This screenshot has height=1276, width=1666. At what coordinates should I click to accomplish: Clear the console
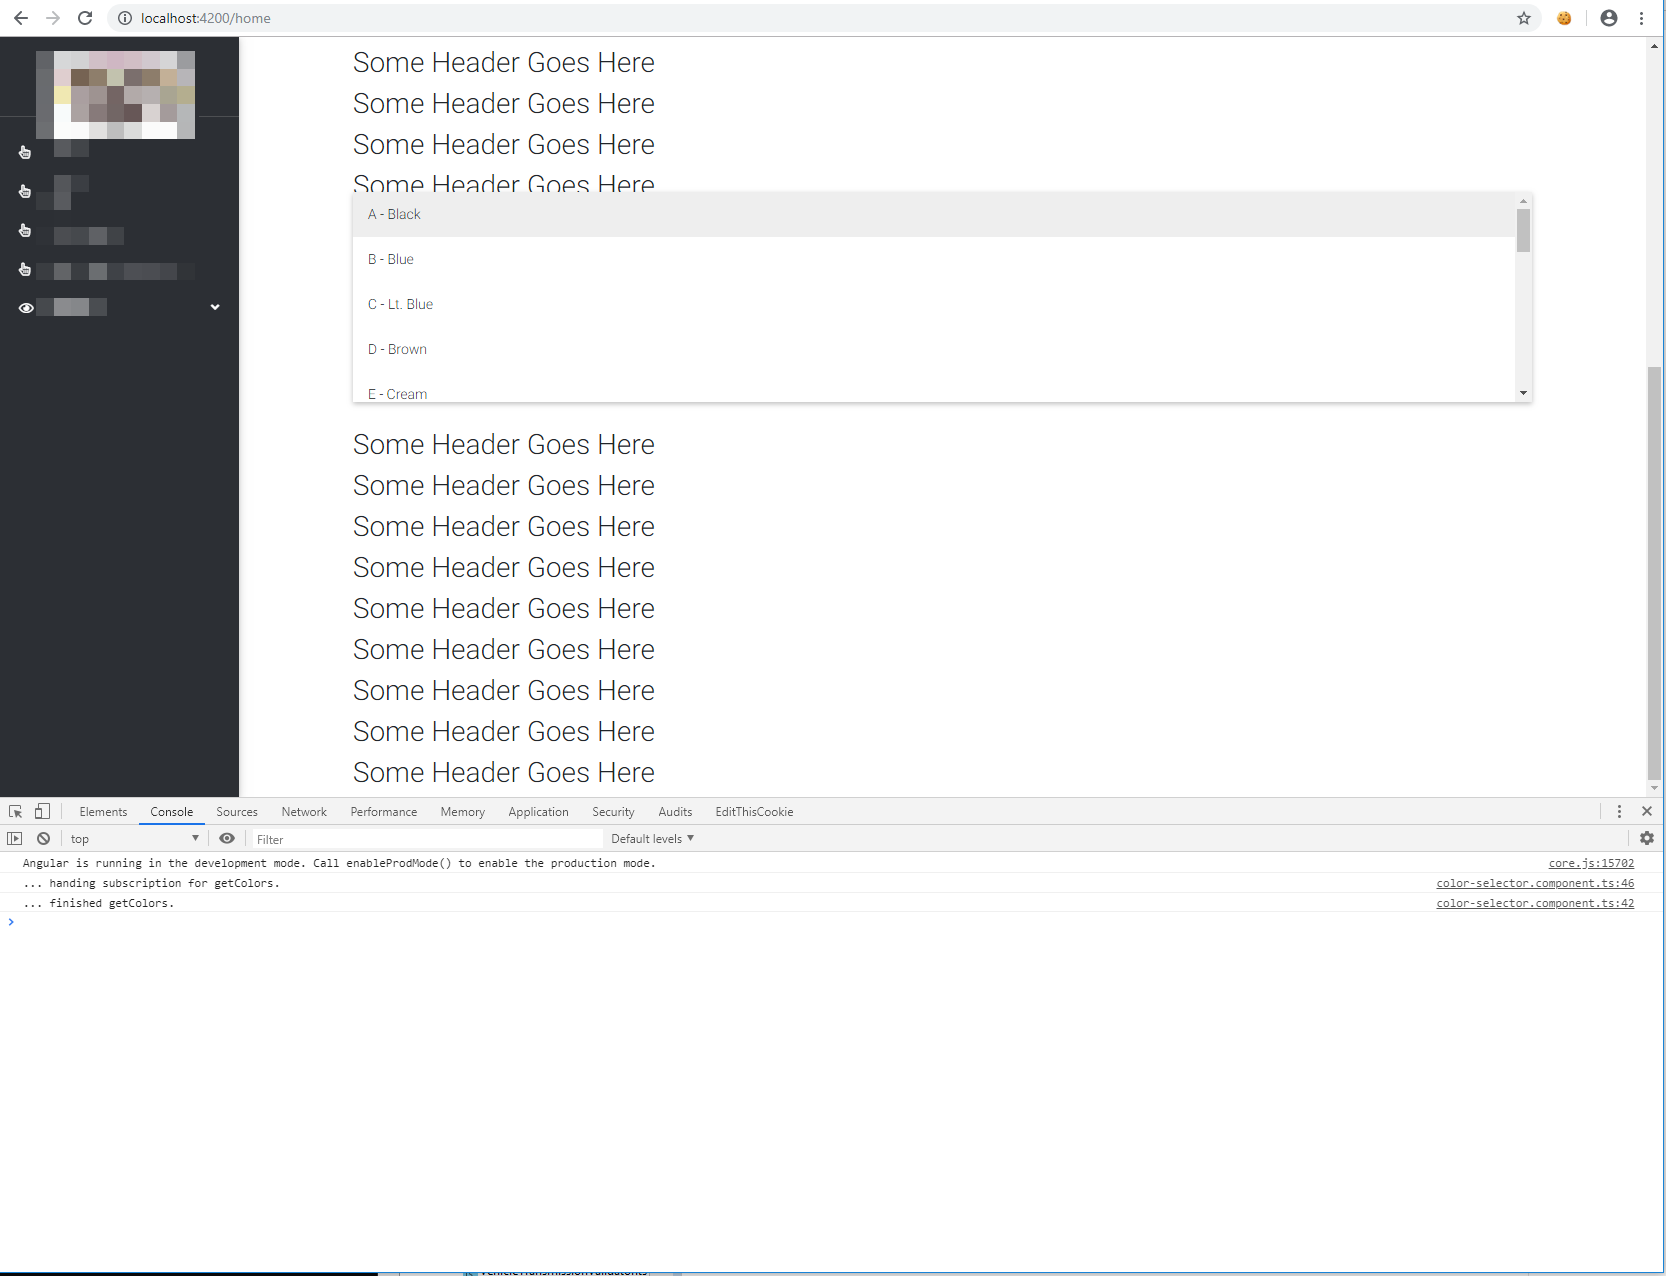(43, 839)
